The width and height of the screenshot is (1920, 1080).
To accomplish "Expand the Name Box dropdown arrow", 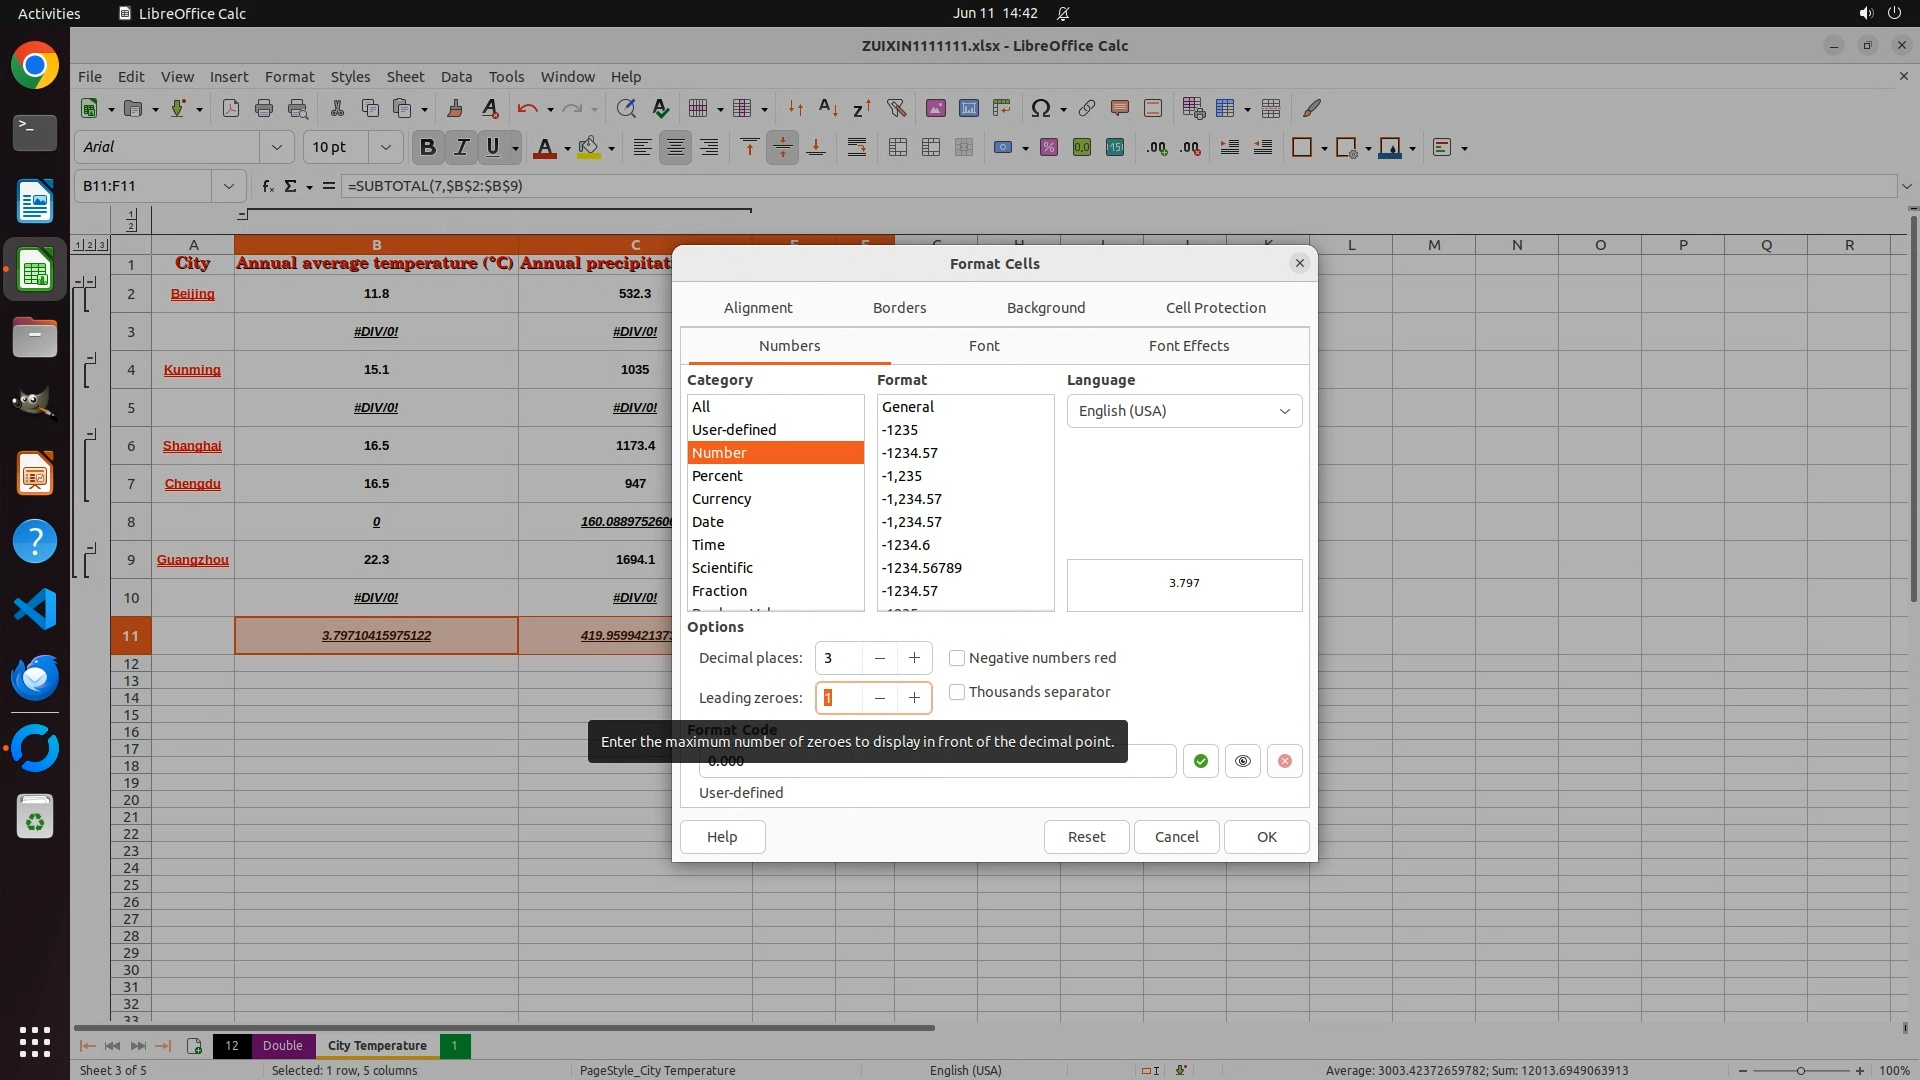I will coord(228,186).
